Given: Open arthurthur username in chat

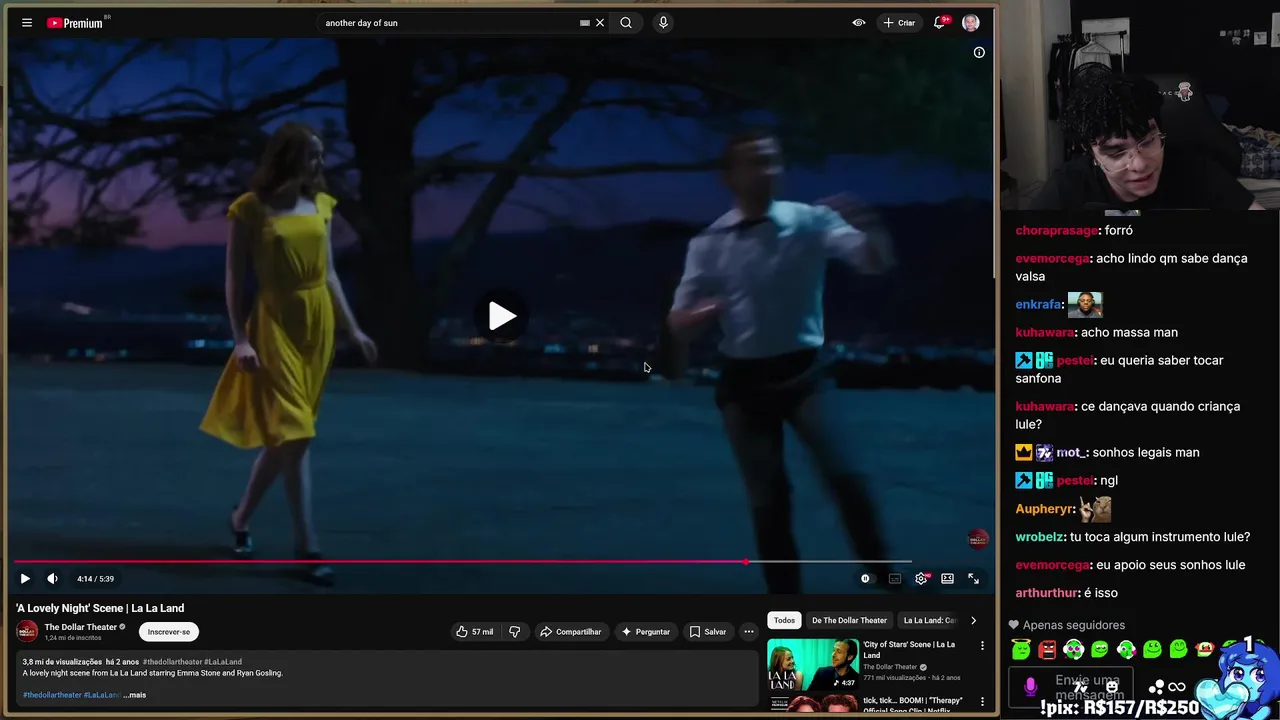Looking at the screenshot, I should 1047,593.
